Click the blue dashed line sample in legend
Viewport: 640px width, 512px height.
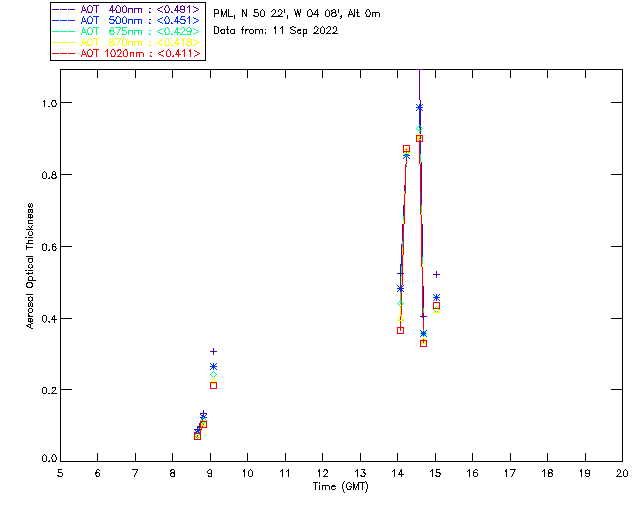64,20
